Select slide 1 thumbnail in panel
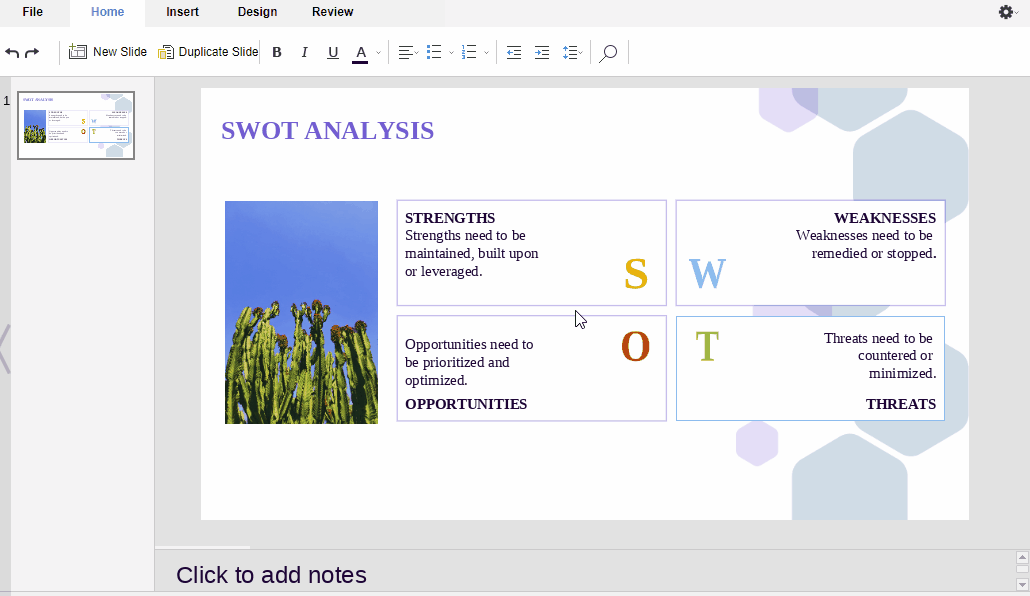The width and height of the screenshot is (1030, 596). pyautogui.click(x=76, y=126)
